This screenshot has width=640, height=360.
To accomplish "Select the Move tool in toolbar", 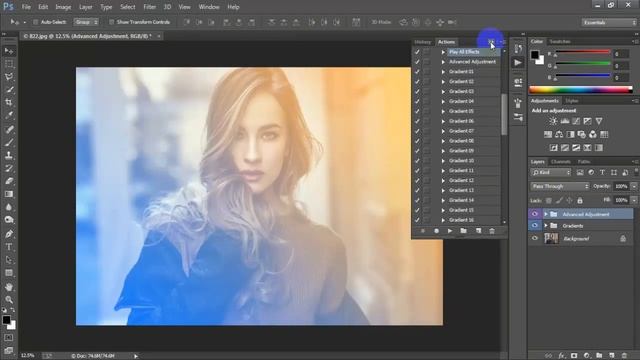I will pyautogui.click(x=9, y=51).
